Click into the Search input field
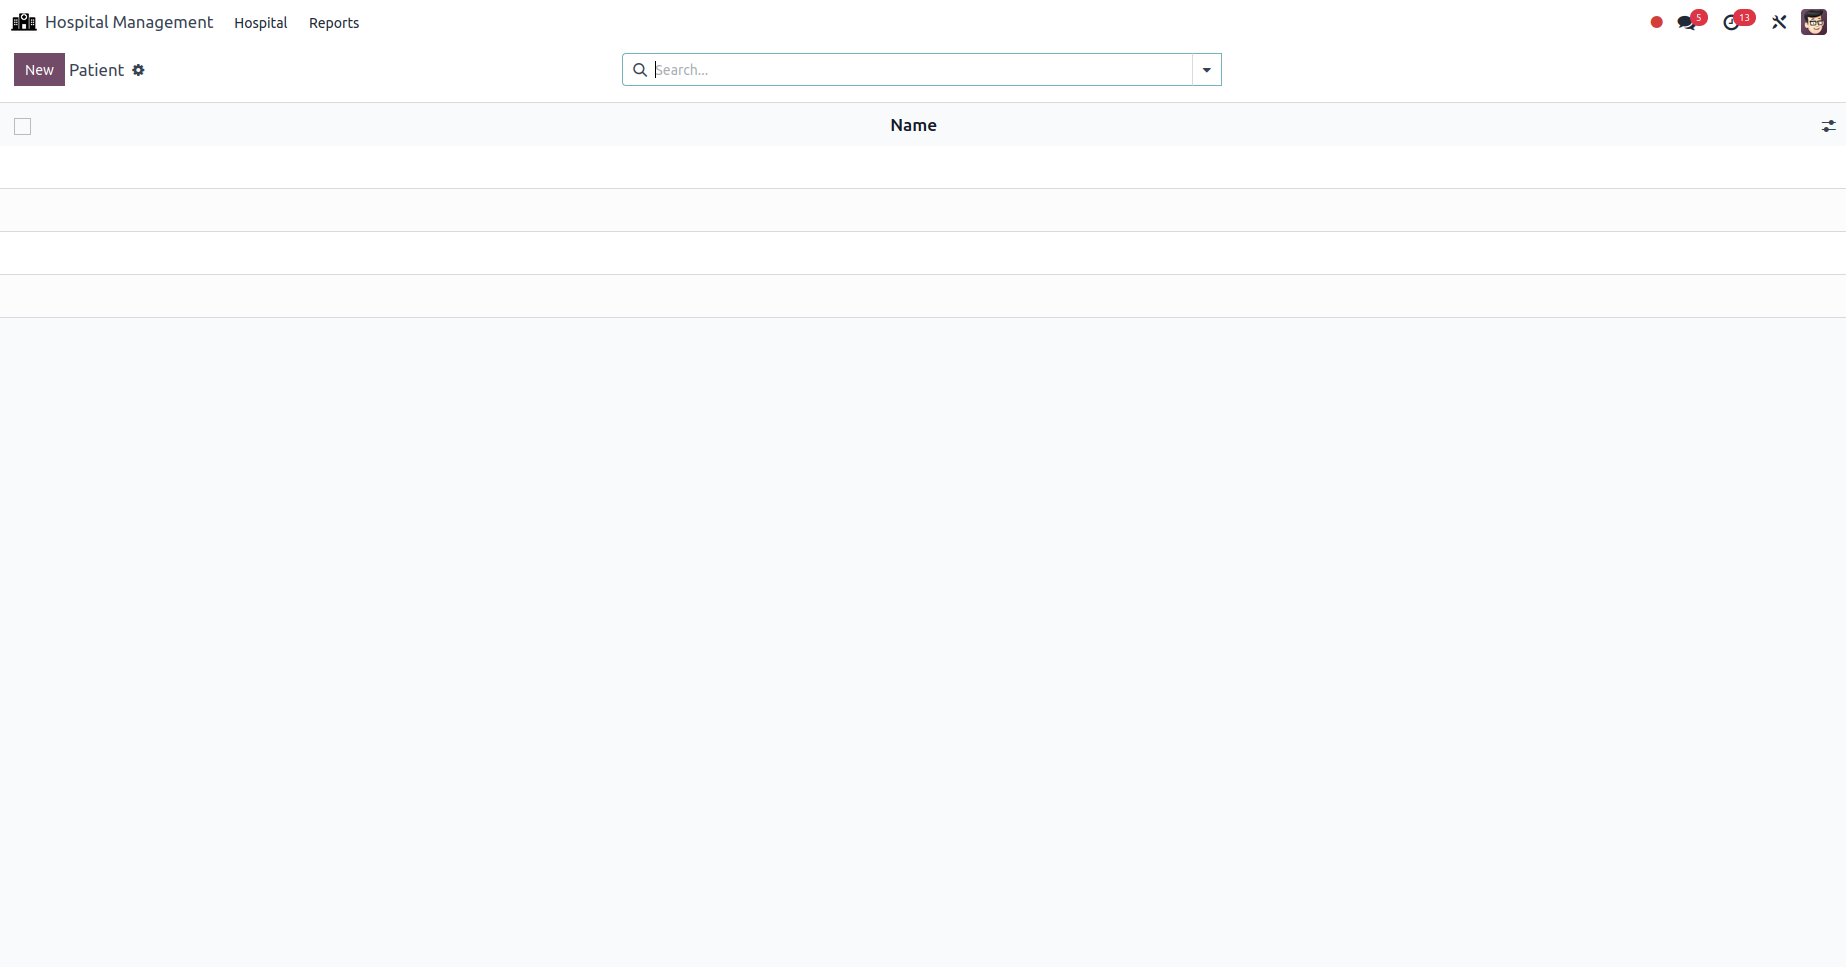This screenshot has height=967, width=1846. [921, 70]
